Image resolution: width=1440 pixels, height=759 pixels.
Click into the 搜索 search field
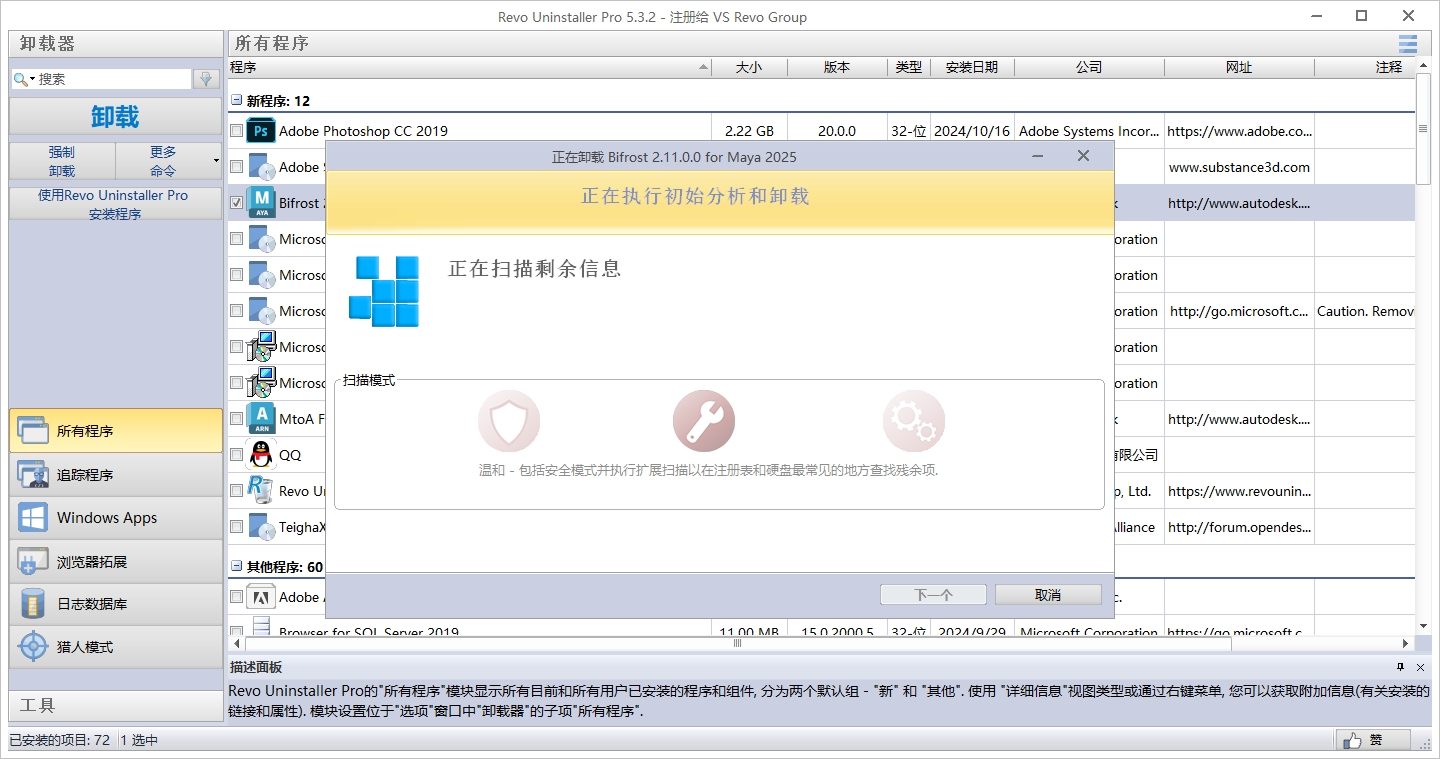(113, 79)
